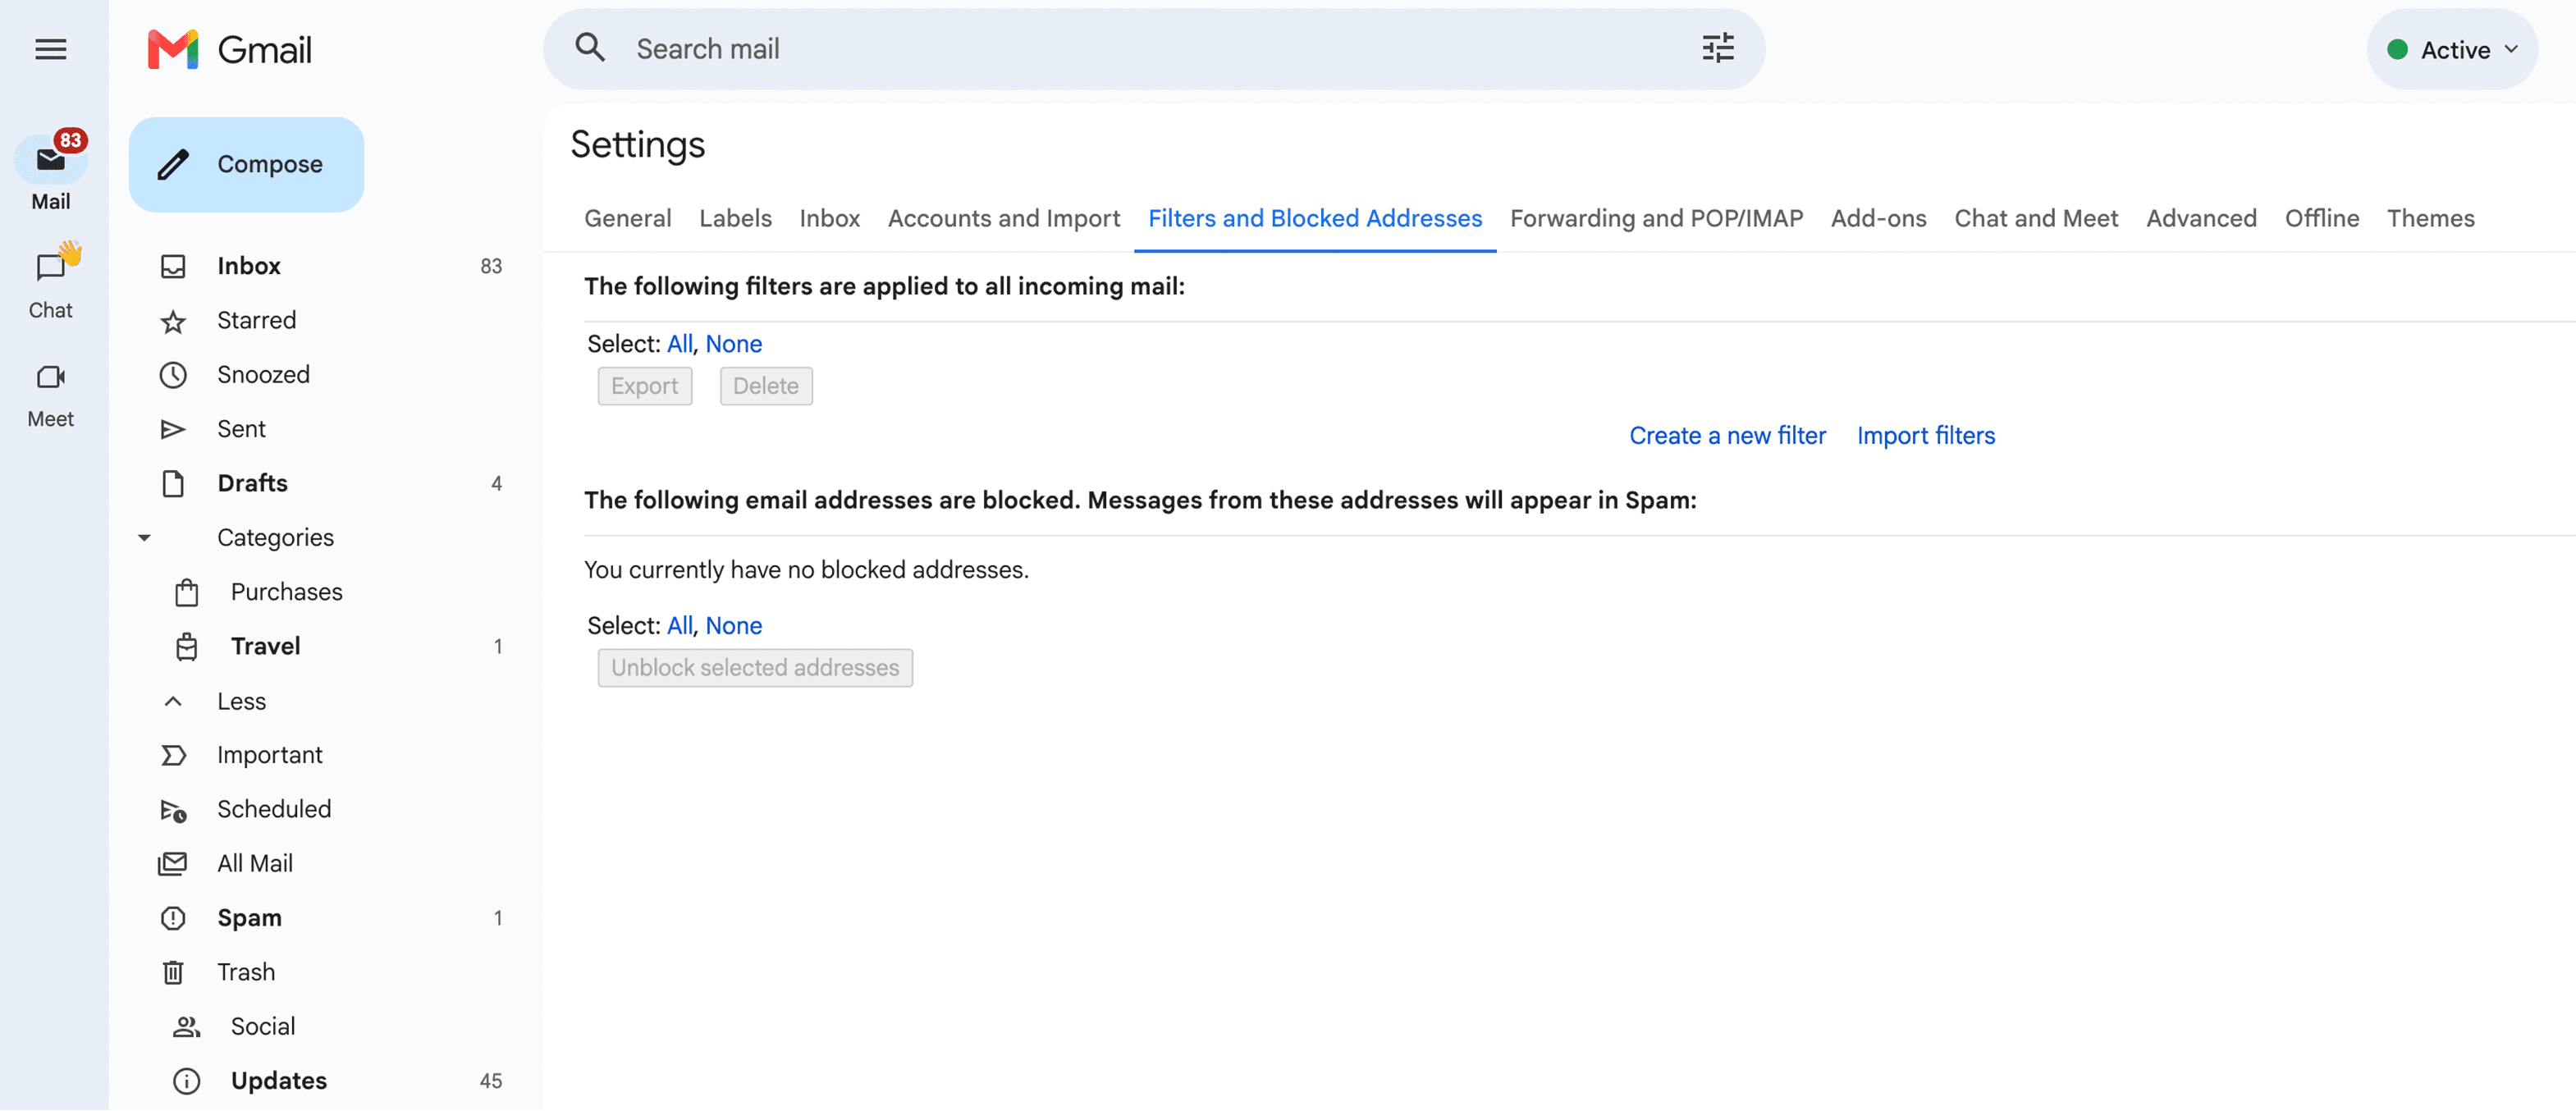Click the Create a new filter link
2576x1111 pixels.
[1727, 436]
